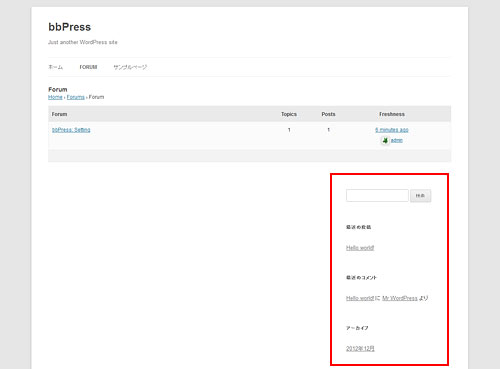
Task: Open the ホーム menu item
Action: (x=55, y=67)
